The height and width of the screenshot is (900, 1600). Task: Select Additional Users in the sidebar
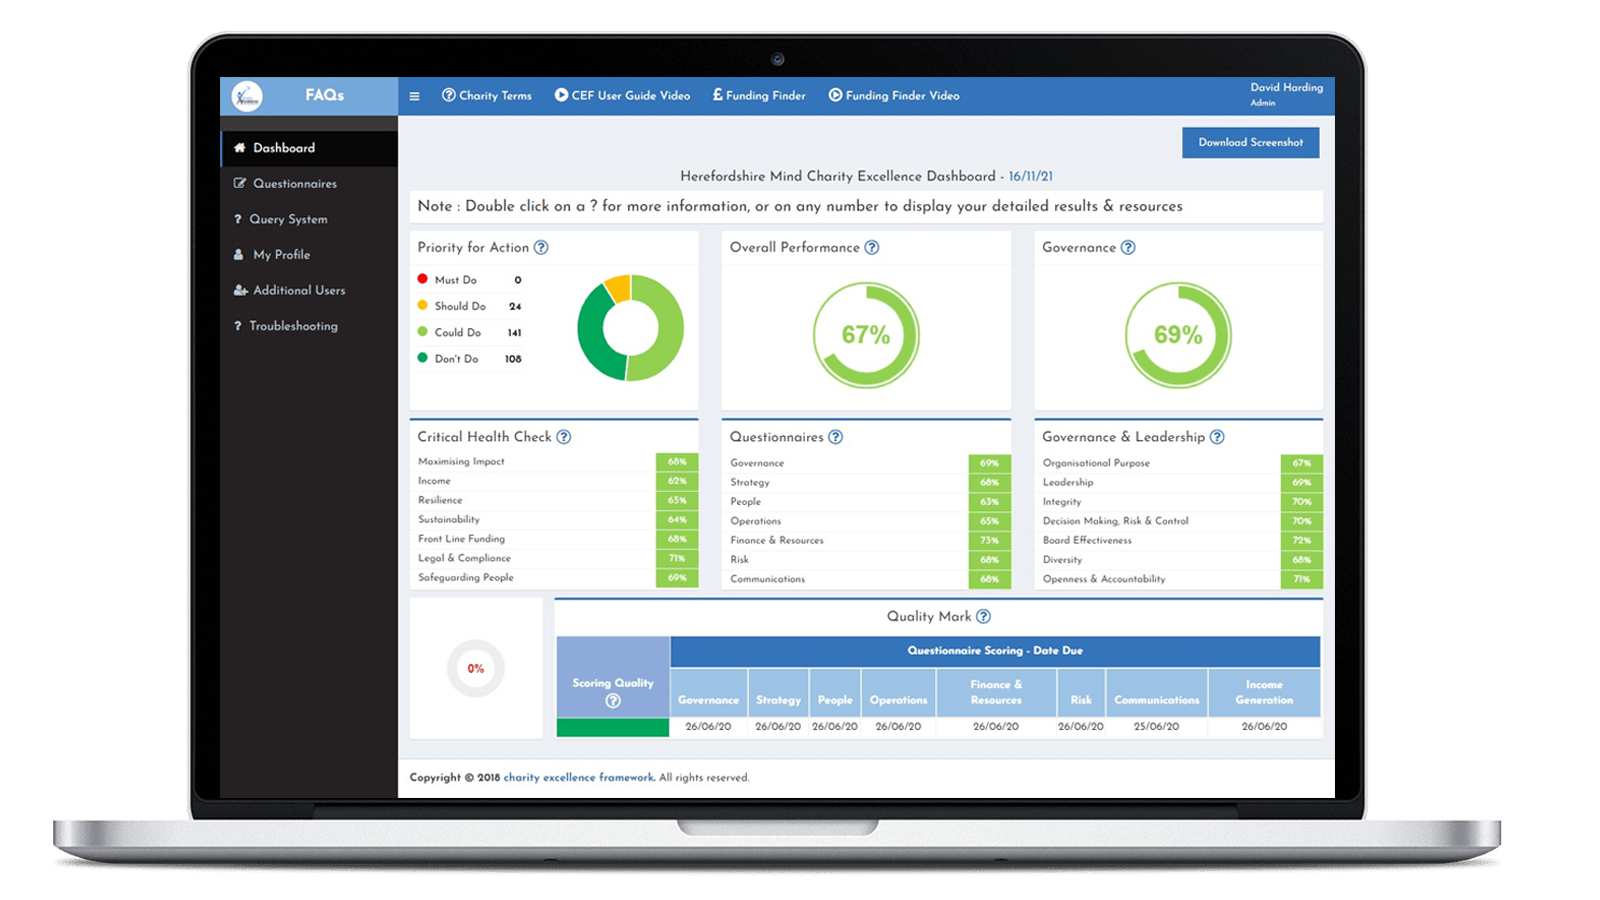[x=298, y=290]
